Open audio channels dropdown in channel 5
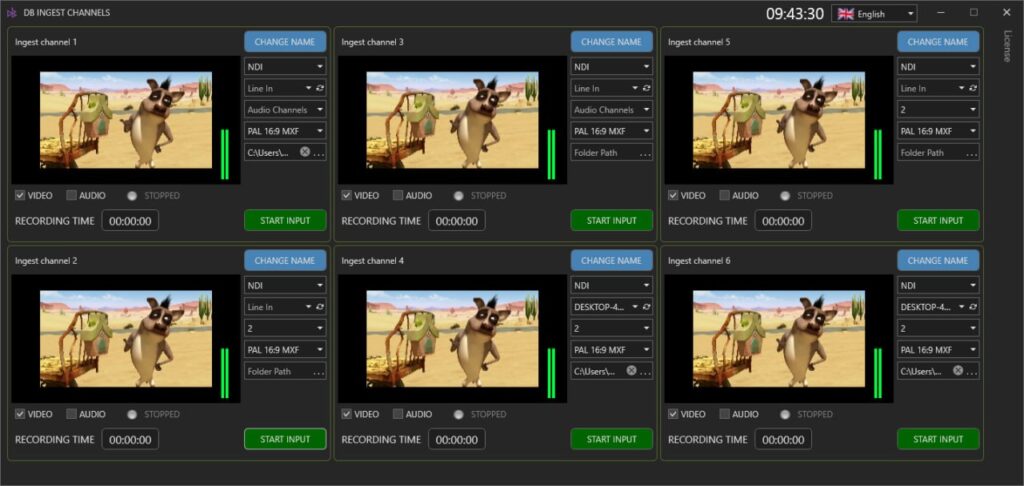Screen dimensions: 1024x486 (938, 110)
